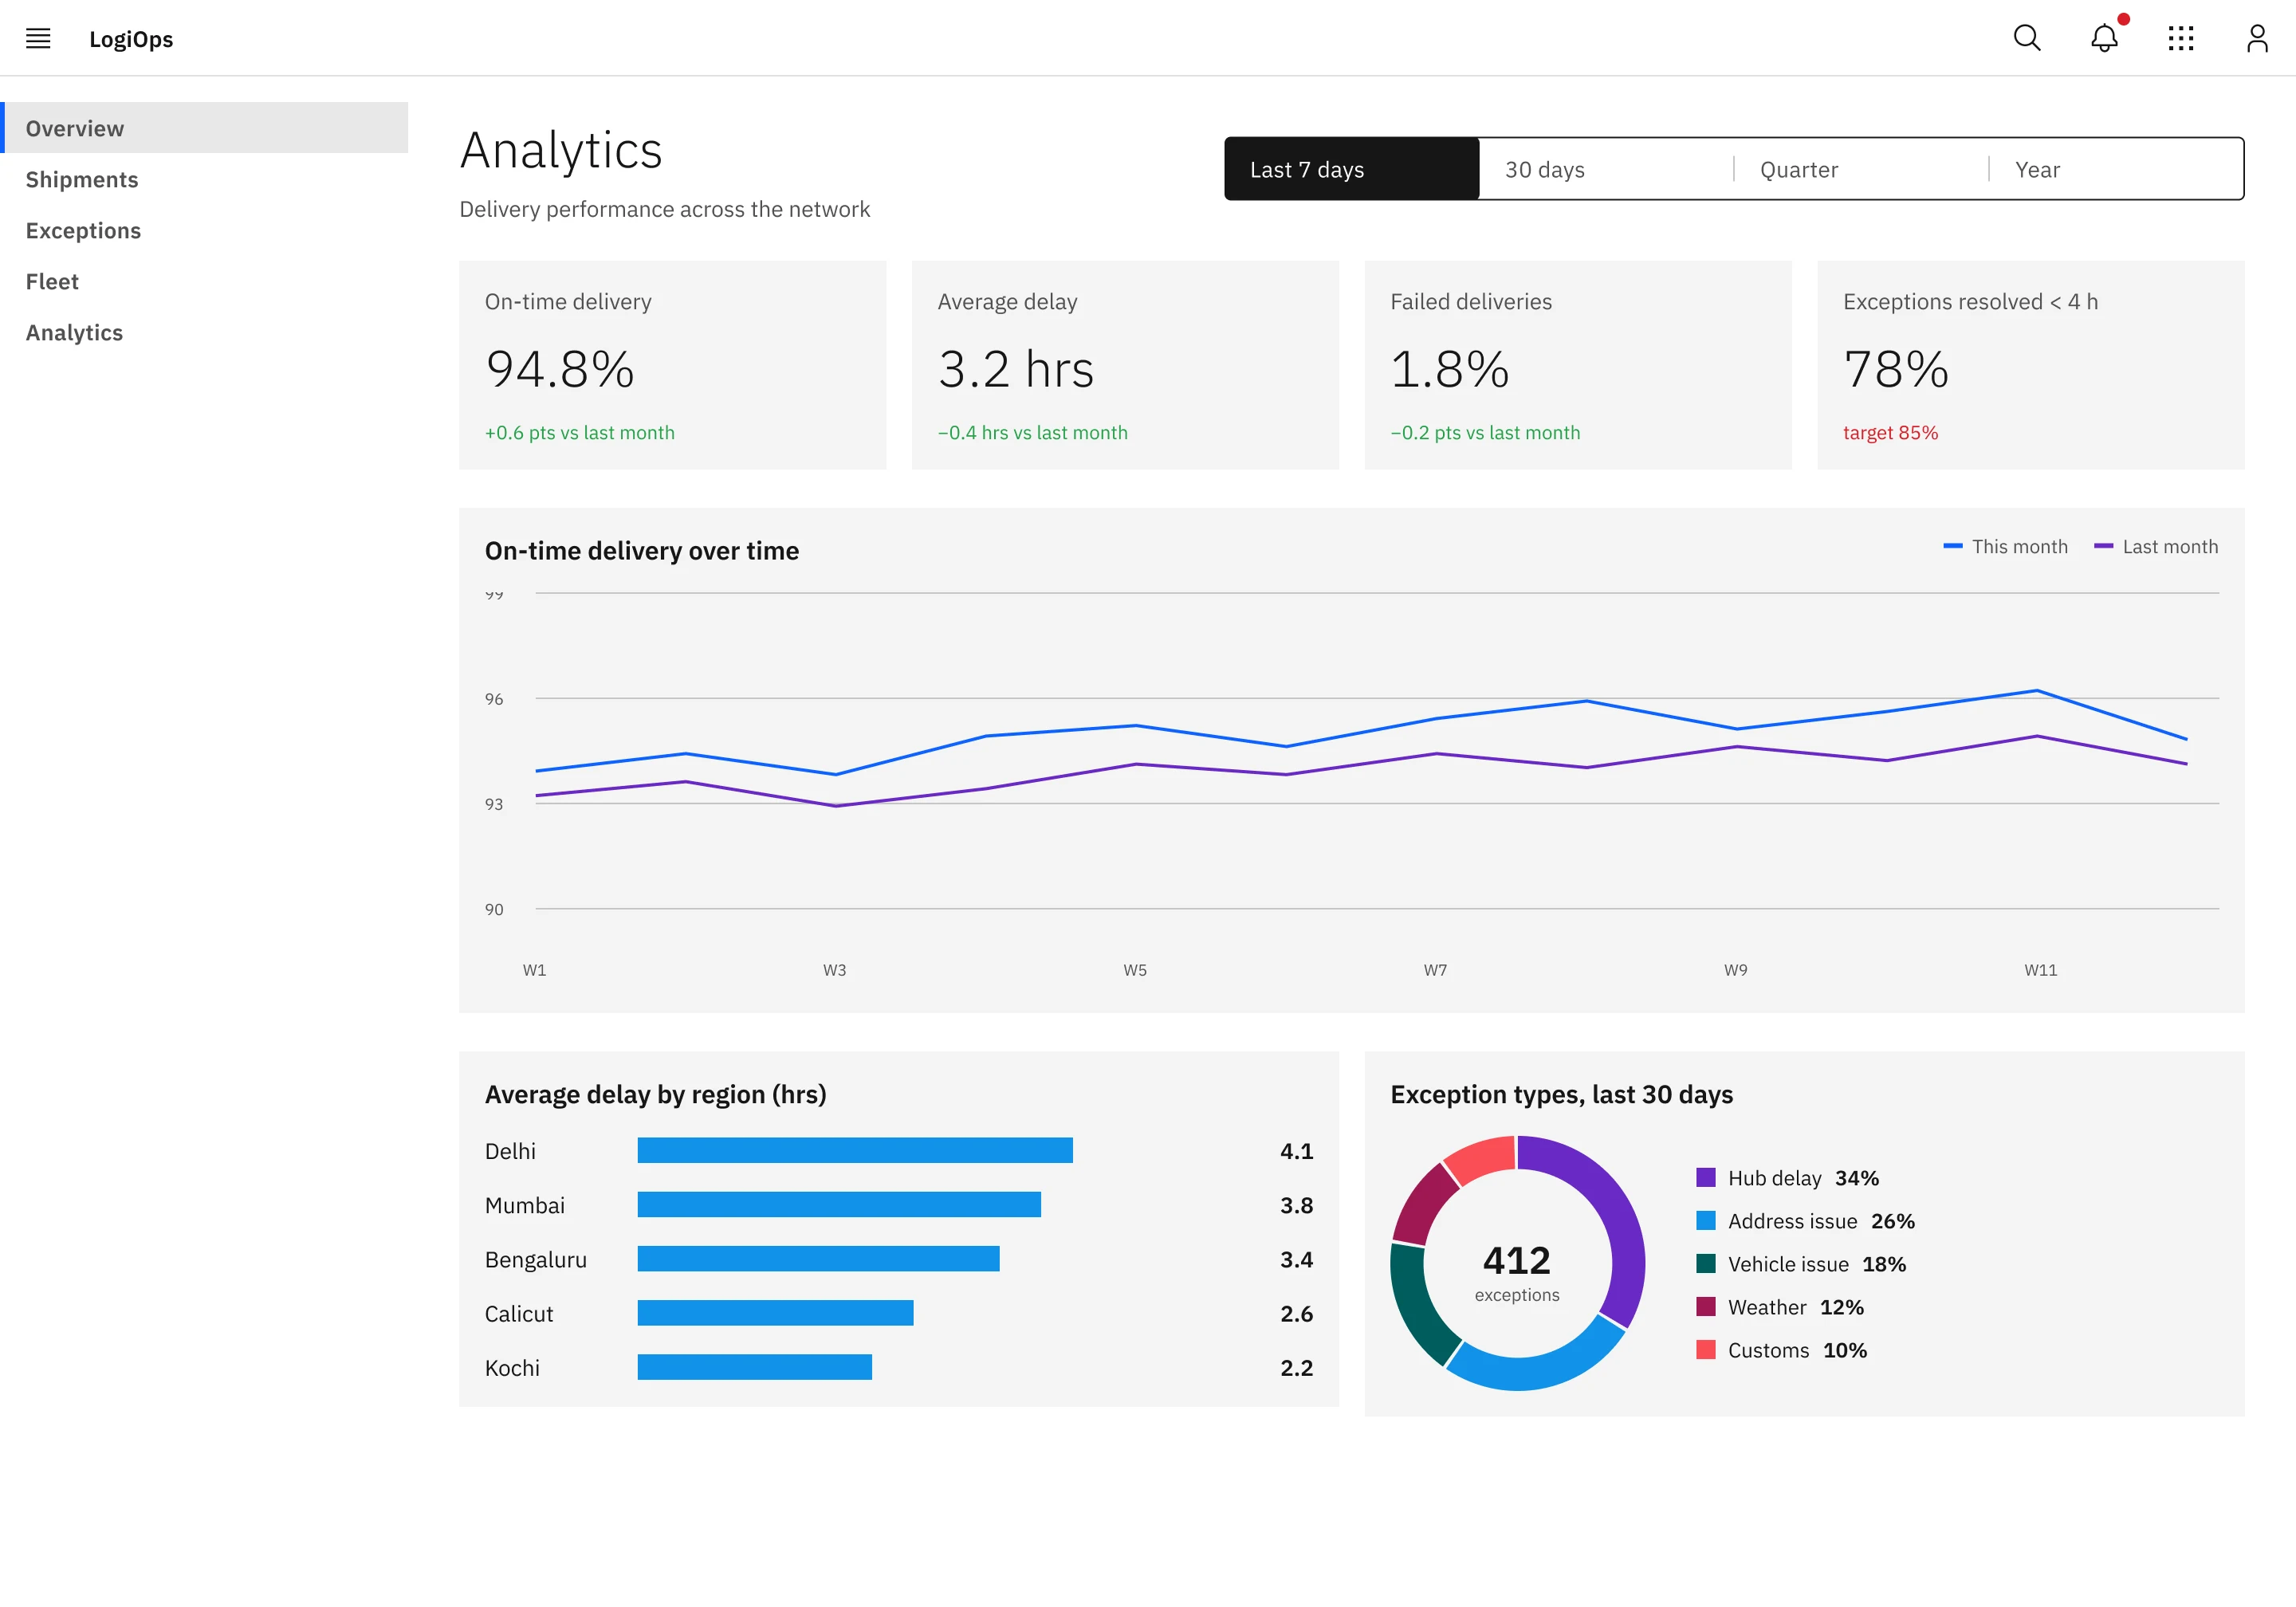Click the 2.2 value for Kochi

click(x=1297, y=1367)
